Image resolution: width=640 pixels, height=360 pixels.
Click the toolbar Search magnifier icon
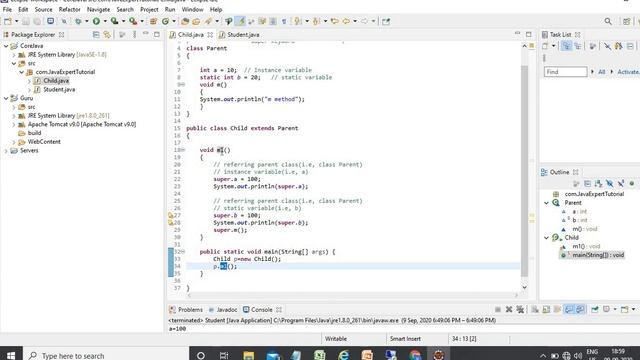[x=608, y=21]
